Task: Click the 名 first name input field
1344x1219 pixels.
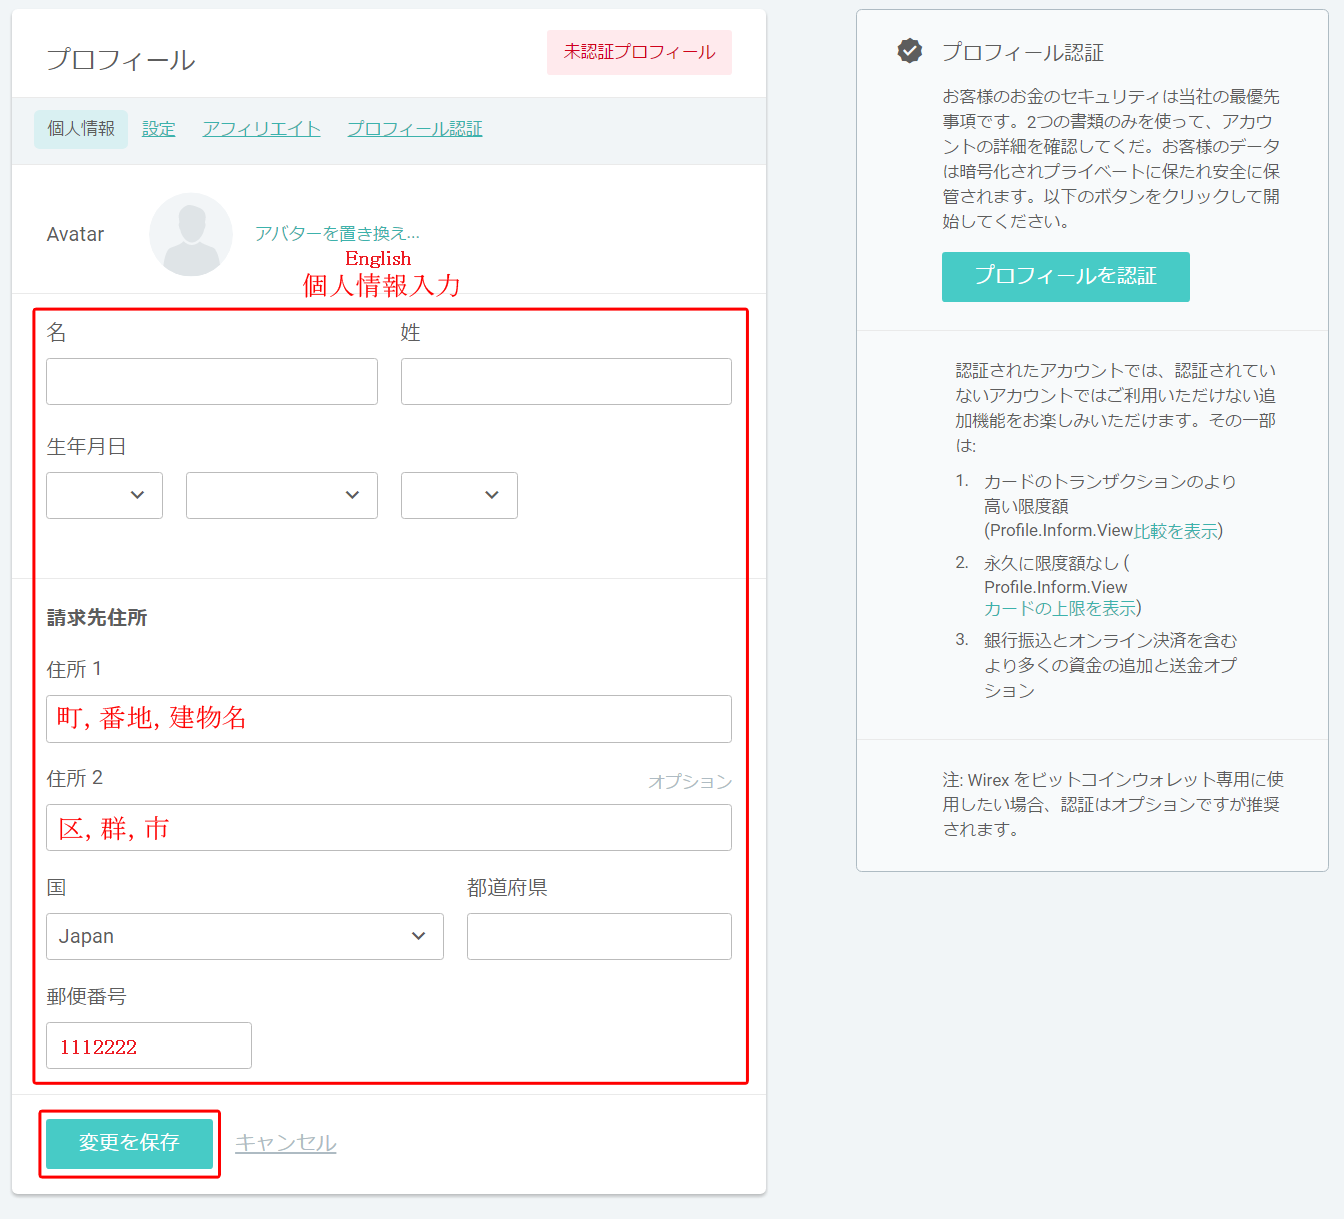Action: click(212, 381)
